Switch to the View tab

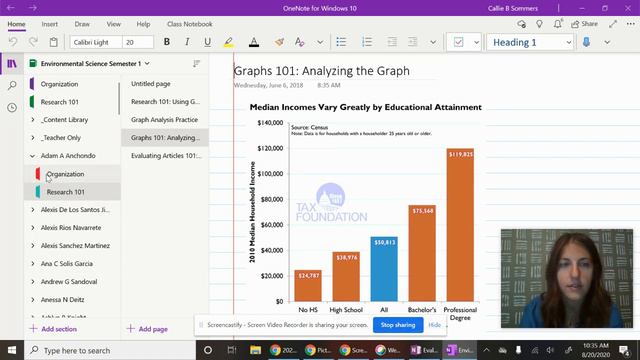113,24
